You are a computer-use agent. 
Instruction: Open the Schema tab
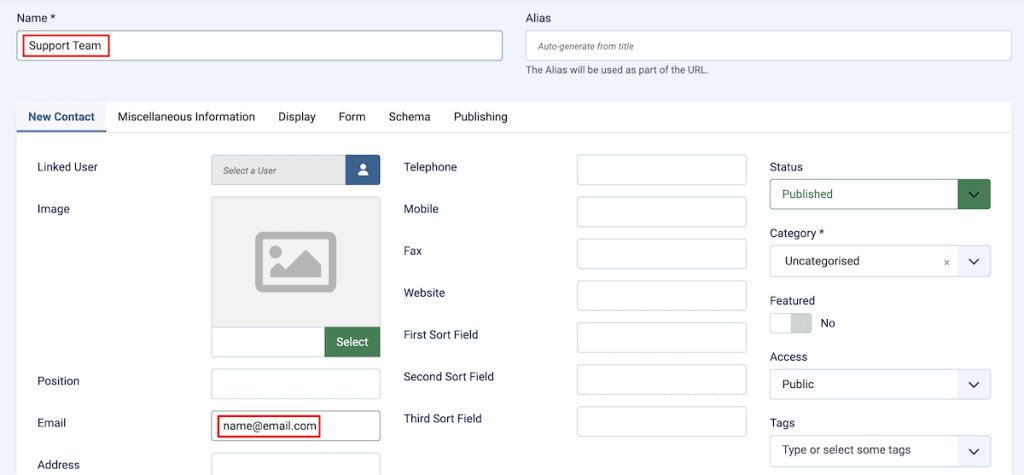point(409,117)
